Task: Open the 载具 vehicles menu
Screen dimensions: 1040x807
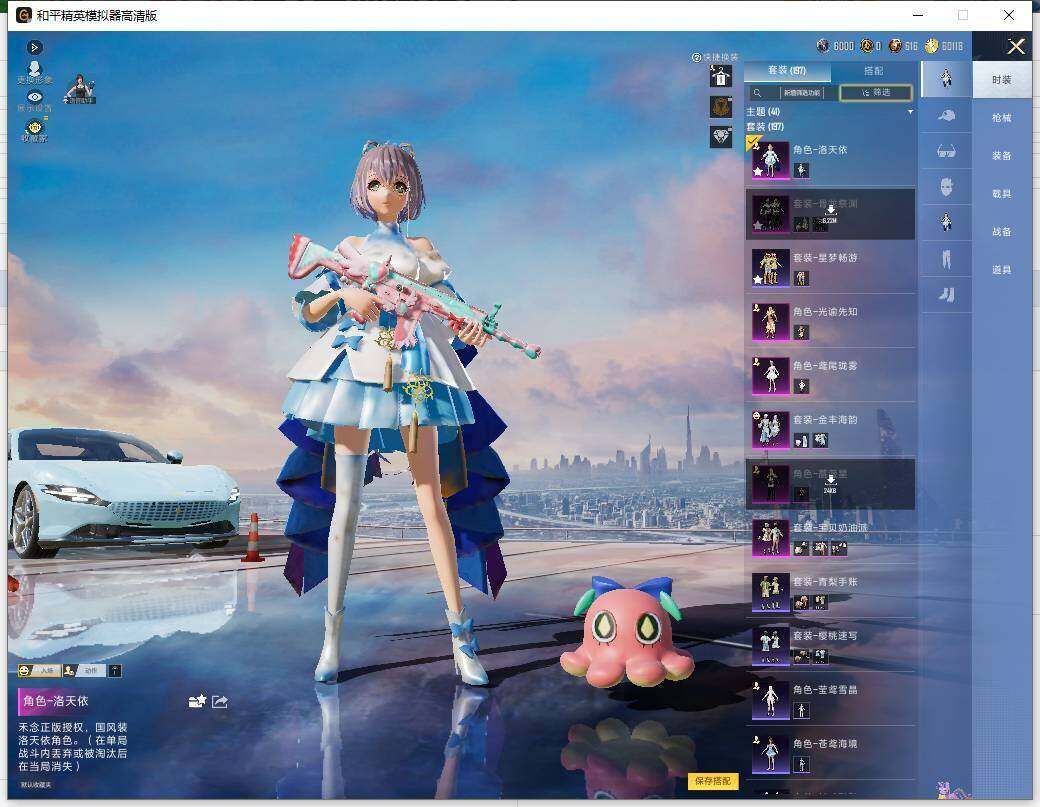Action: pyautogui.click(x=1002, y=194)
